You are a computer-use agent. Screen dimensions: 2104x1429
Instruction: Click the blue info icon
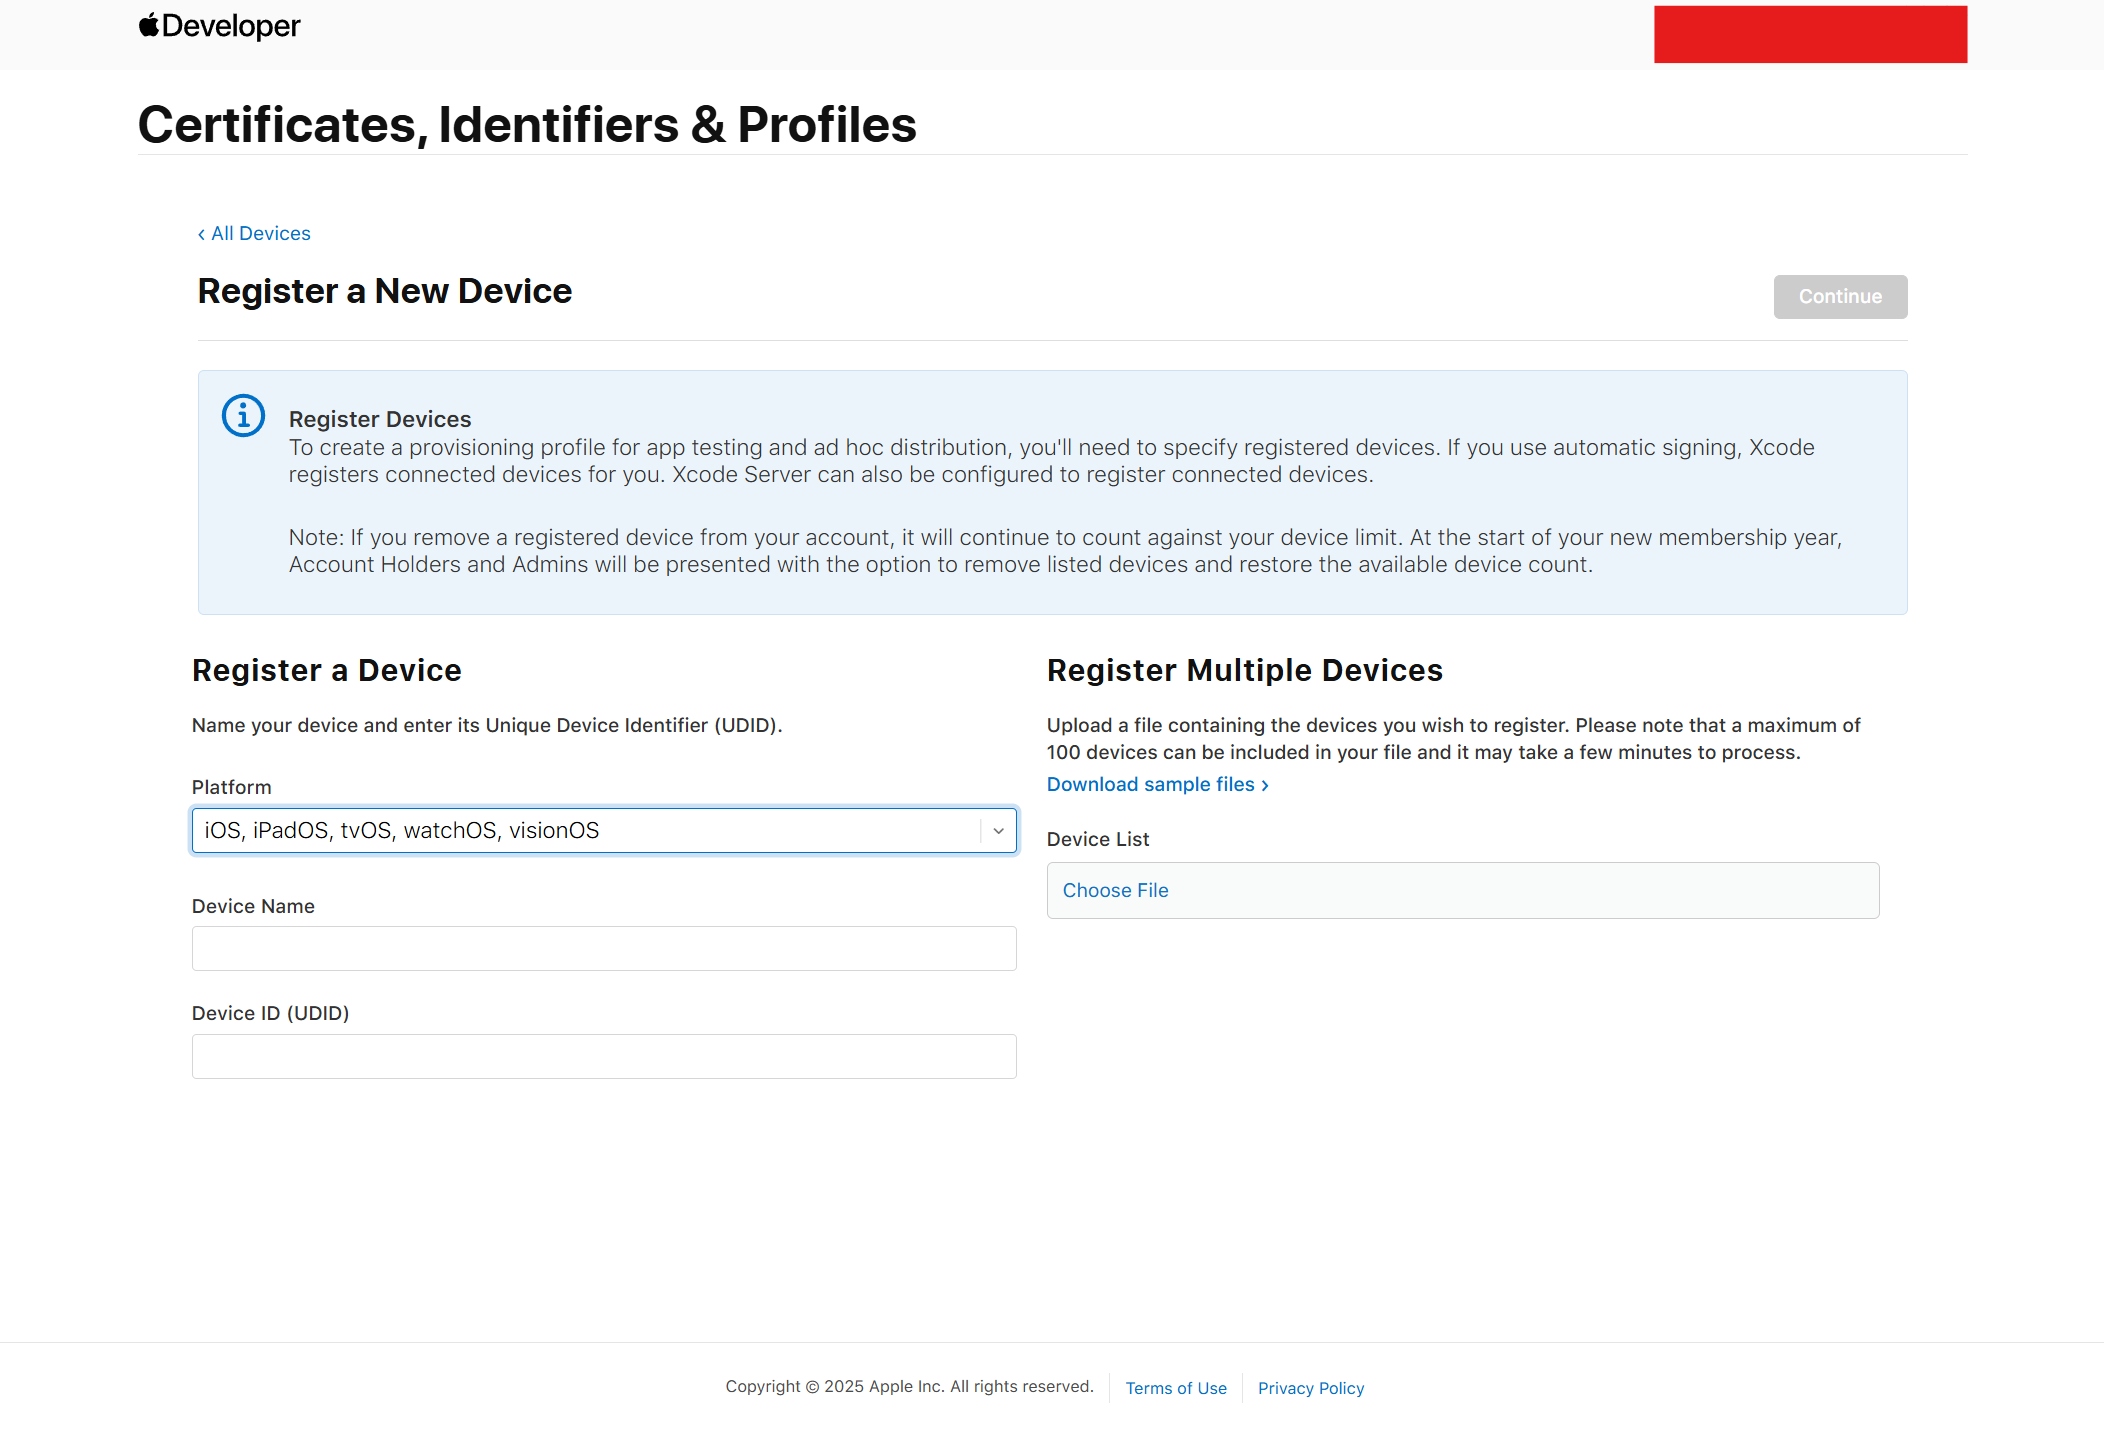[243, 415]
